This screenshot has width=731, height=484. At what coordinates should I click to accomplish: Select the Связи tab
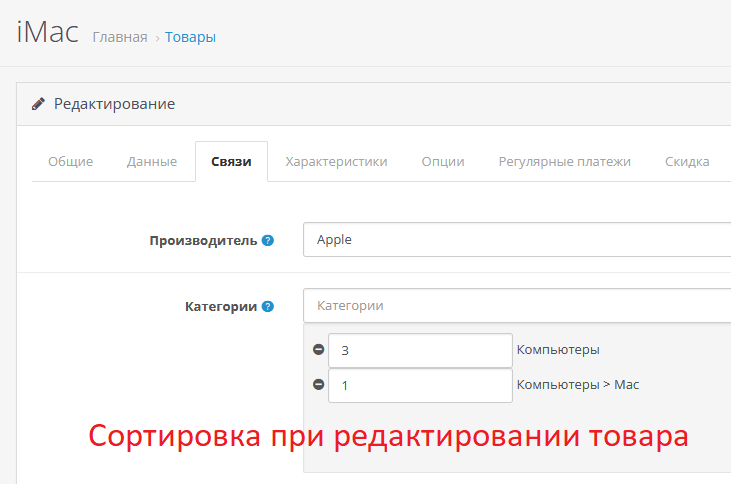(231, 161)
